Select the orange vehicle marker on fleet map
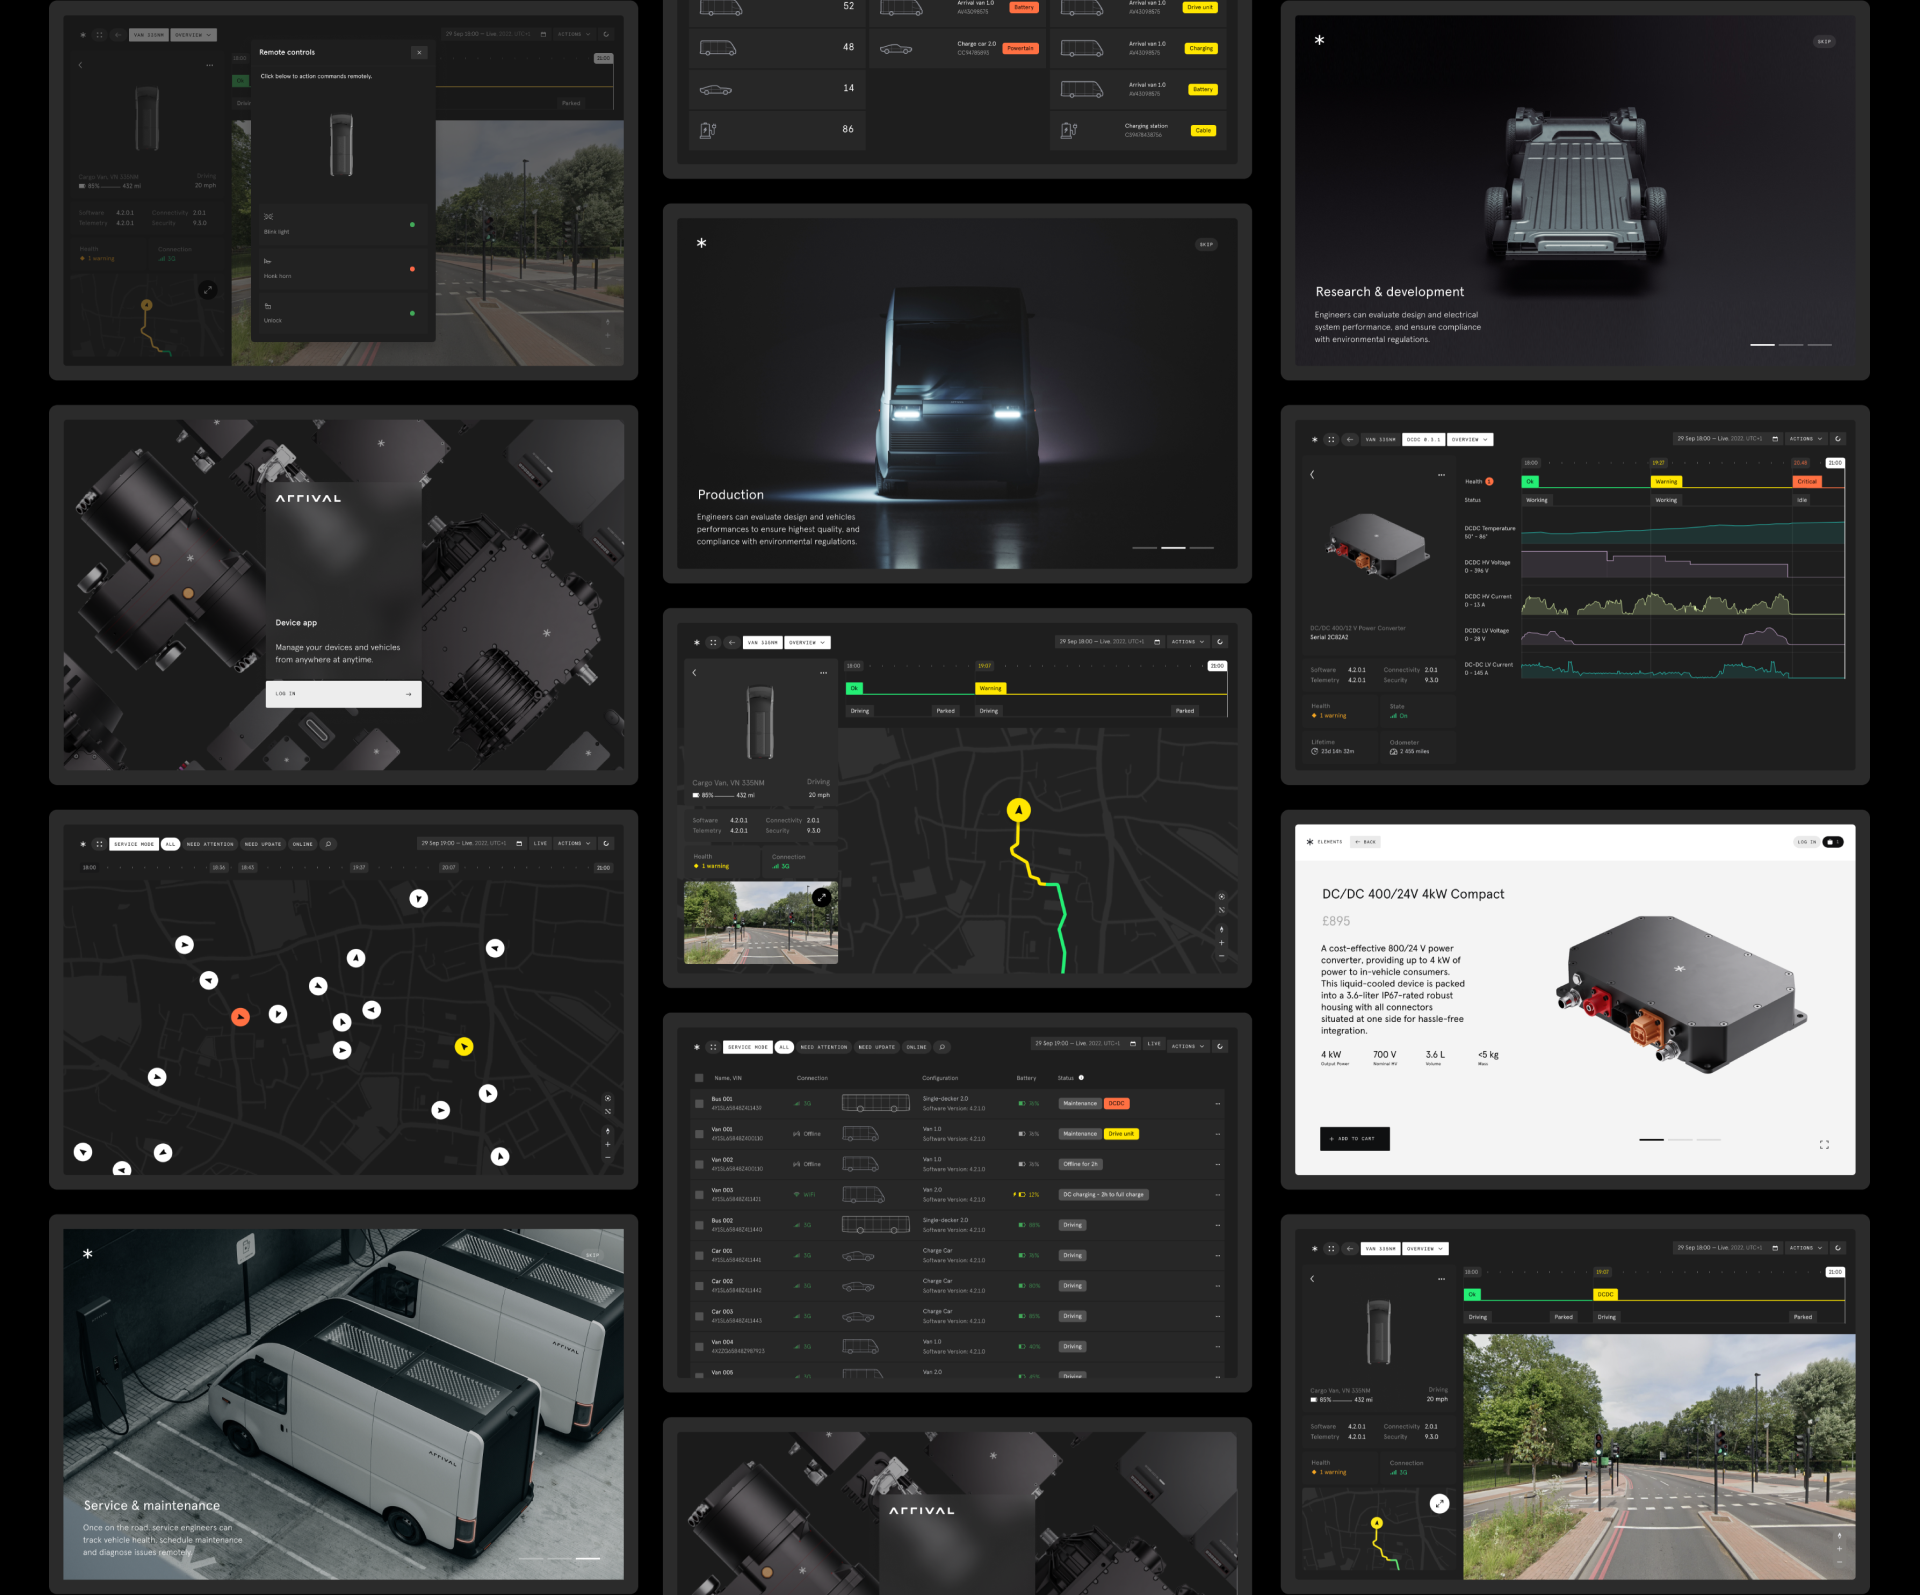This screenshot has height=1595, width=1920. coord(240,1017)
